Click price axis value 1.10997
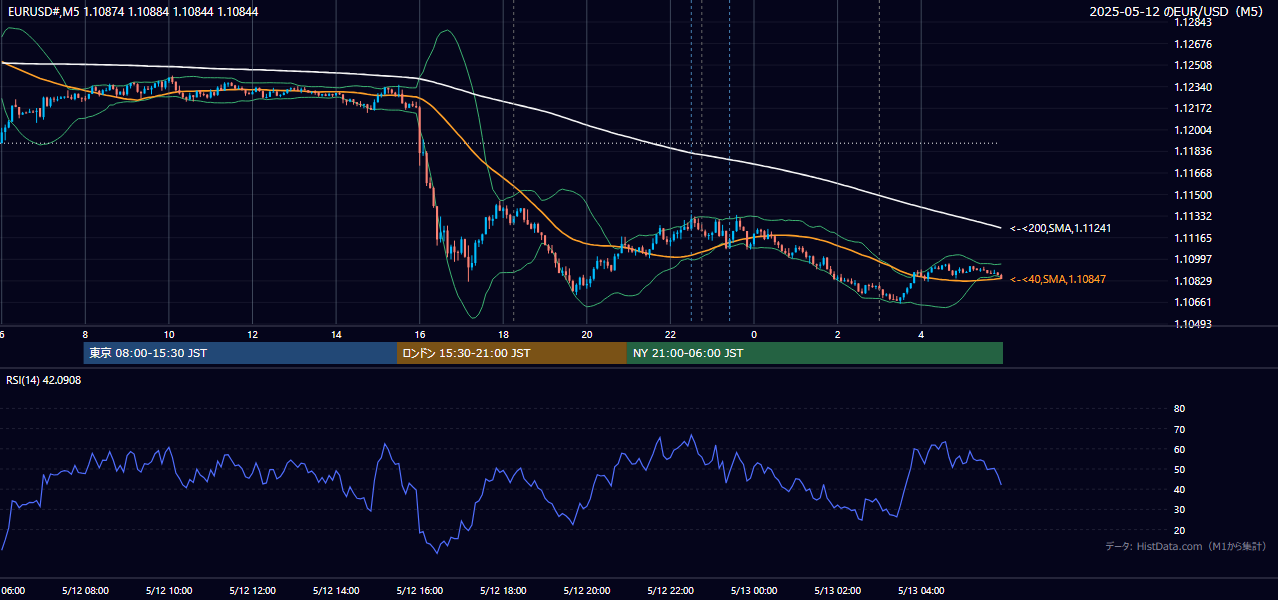Screen dimensions: 1278x600 point(1194,259)
